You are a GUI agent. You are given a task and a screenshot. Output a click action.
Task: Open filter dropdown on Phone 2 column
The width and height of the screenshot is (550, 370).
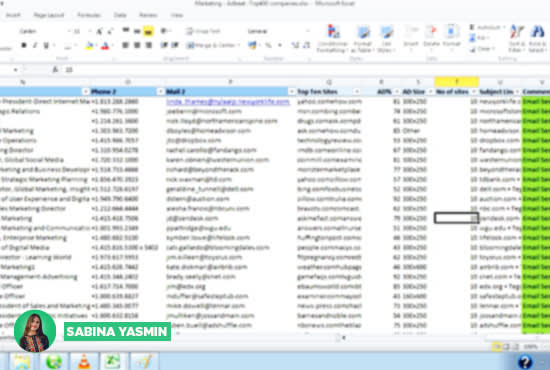pyautogui.click(x=160, y=92)
